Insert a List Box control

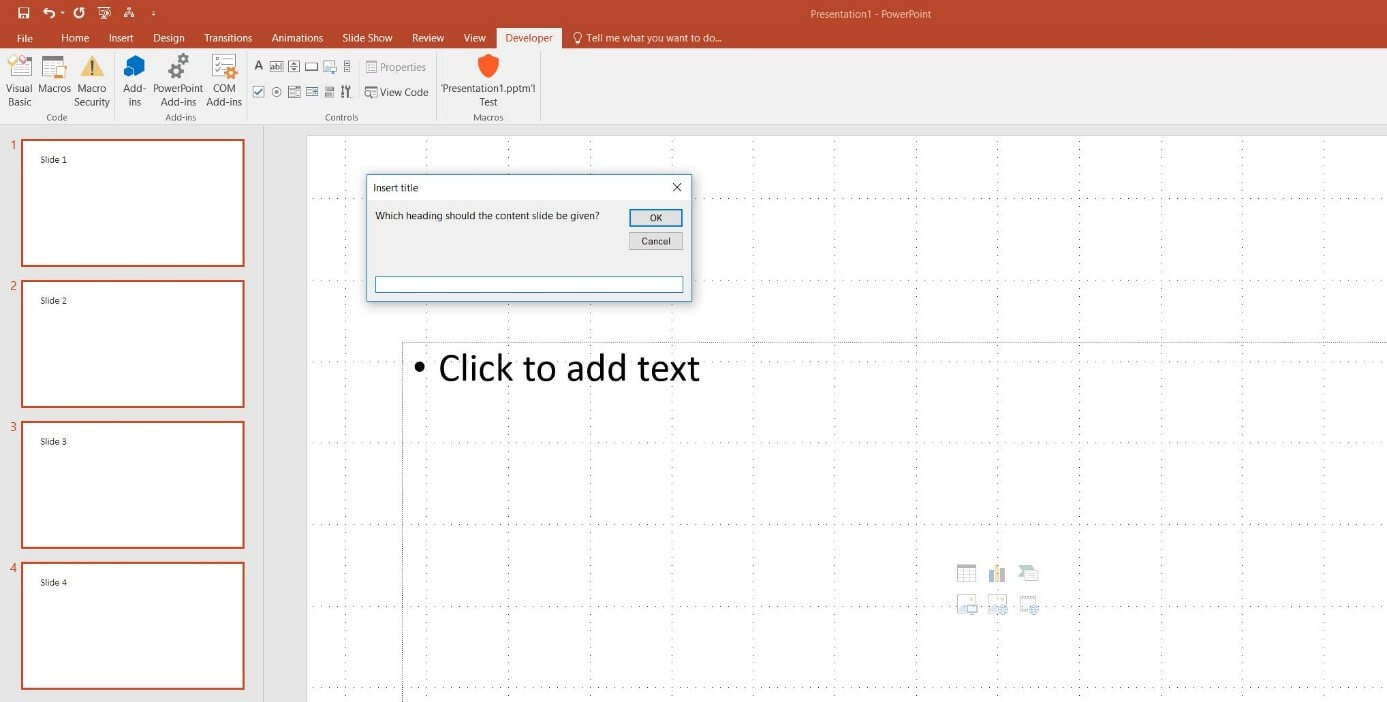click(294, 92)
